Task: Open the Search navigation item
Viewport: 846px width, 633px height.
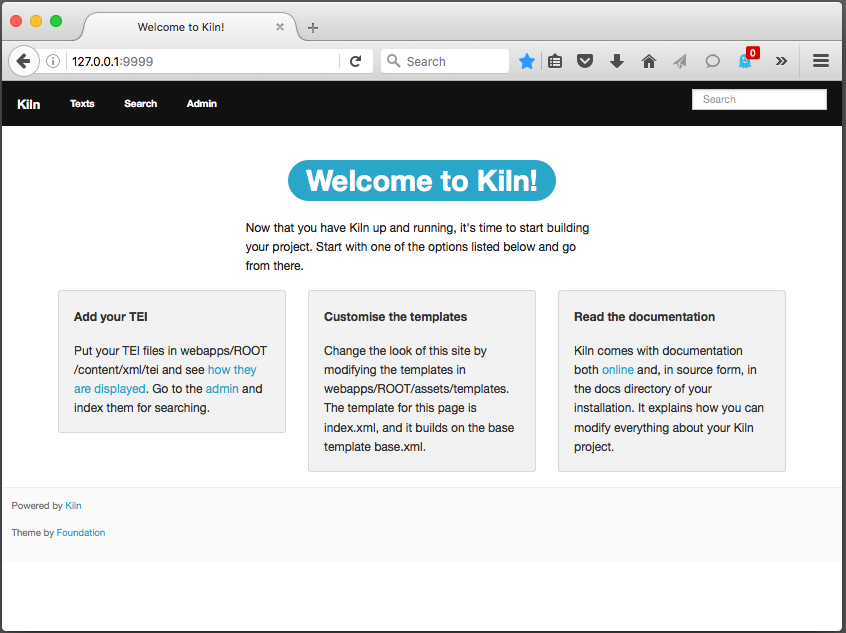Action: click(140, 104)
